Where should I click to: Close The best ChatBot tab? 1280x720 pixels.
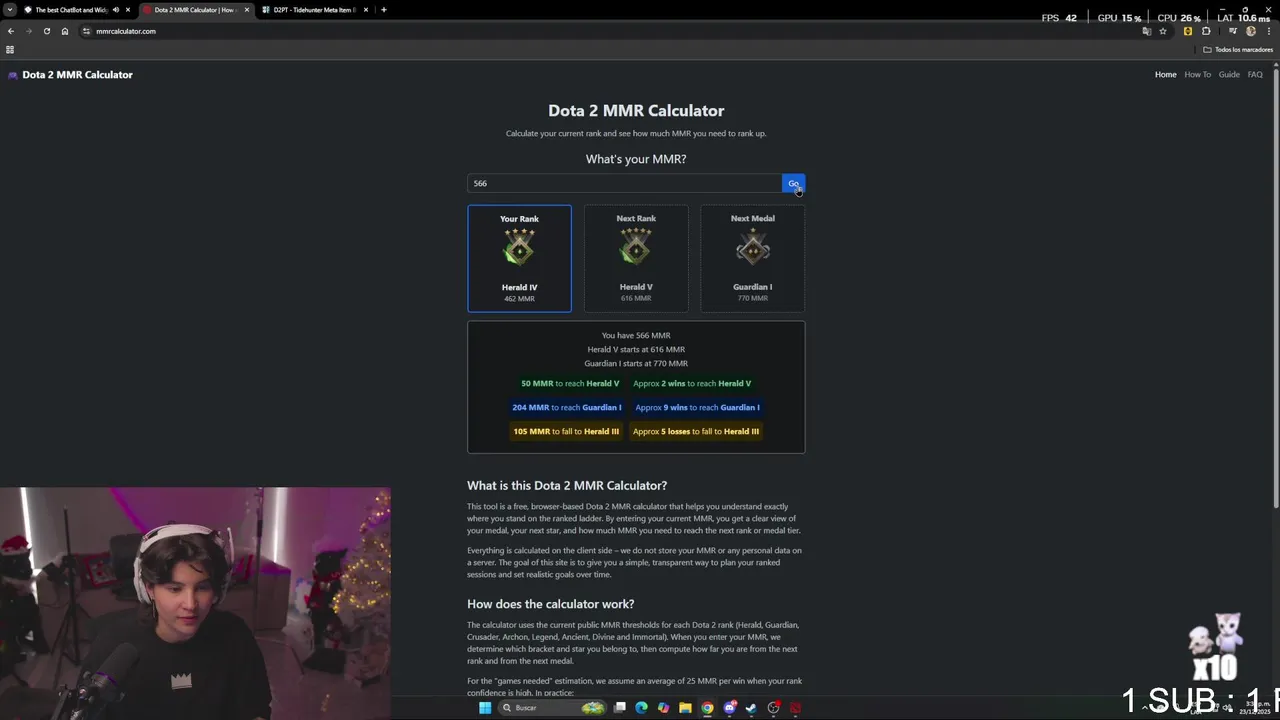click(x=128, y=10)
